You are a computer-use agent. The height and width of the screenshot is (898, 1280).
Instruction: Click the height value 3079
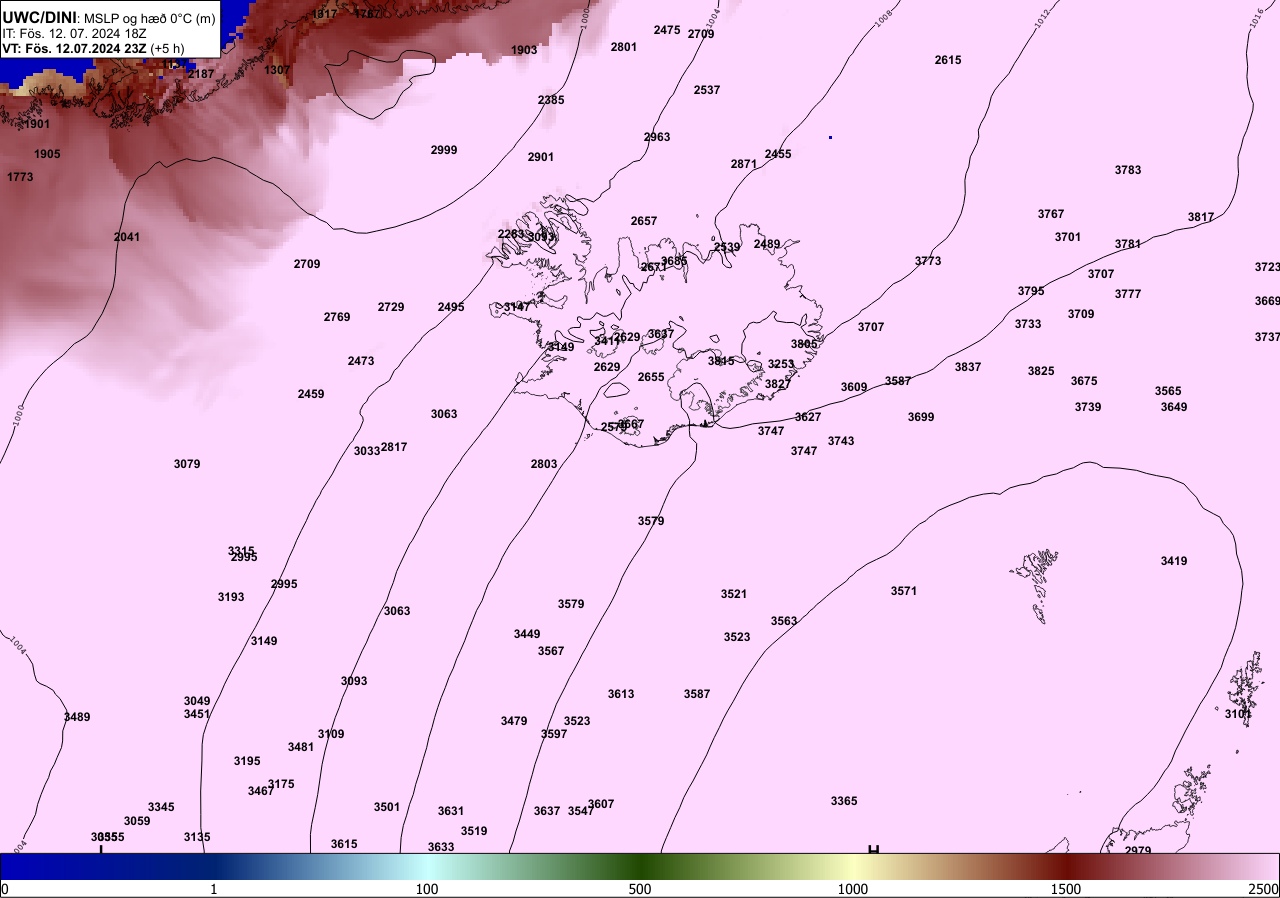tap(187, 464)
